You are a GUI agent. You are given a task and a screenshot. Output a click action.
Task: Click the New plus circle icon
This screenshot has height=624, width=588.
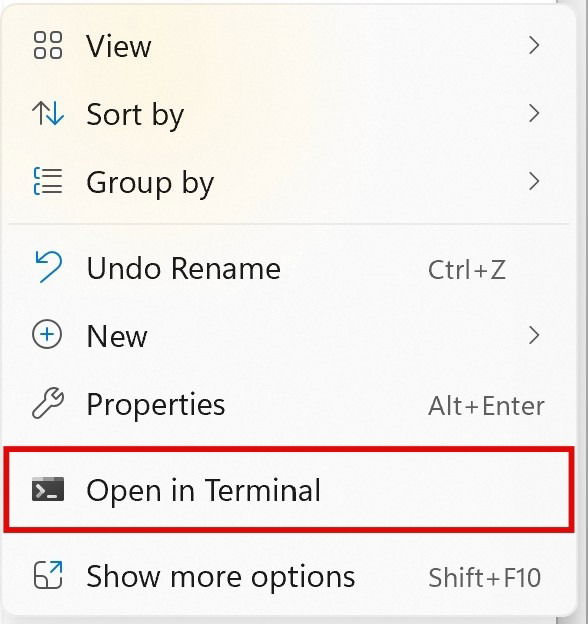click(x=47, y=335)
